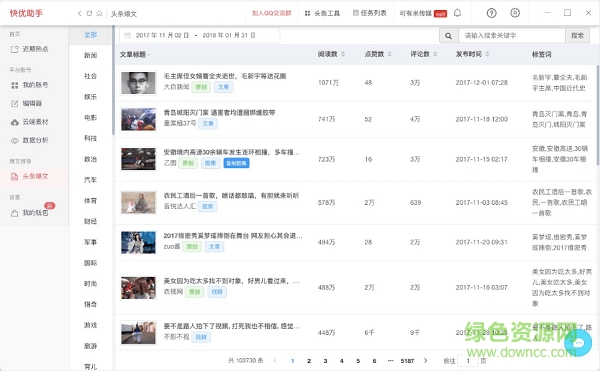Image resolution: width=600 pixels, height=371 pixels.
Task: Select the 游戏 category
Action: [x=91, y=325]
